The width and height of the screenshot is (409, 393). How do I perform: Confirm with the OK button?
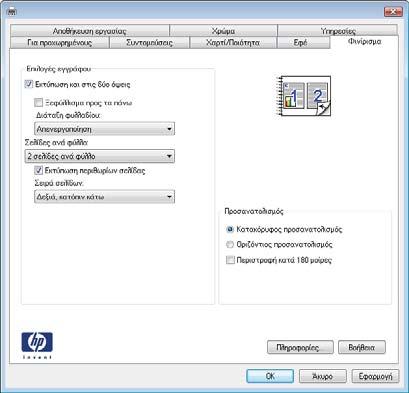click(x=270, y=376)
